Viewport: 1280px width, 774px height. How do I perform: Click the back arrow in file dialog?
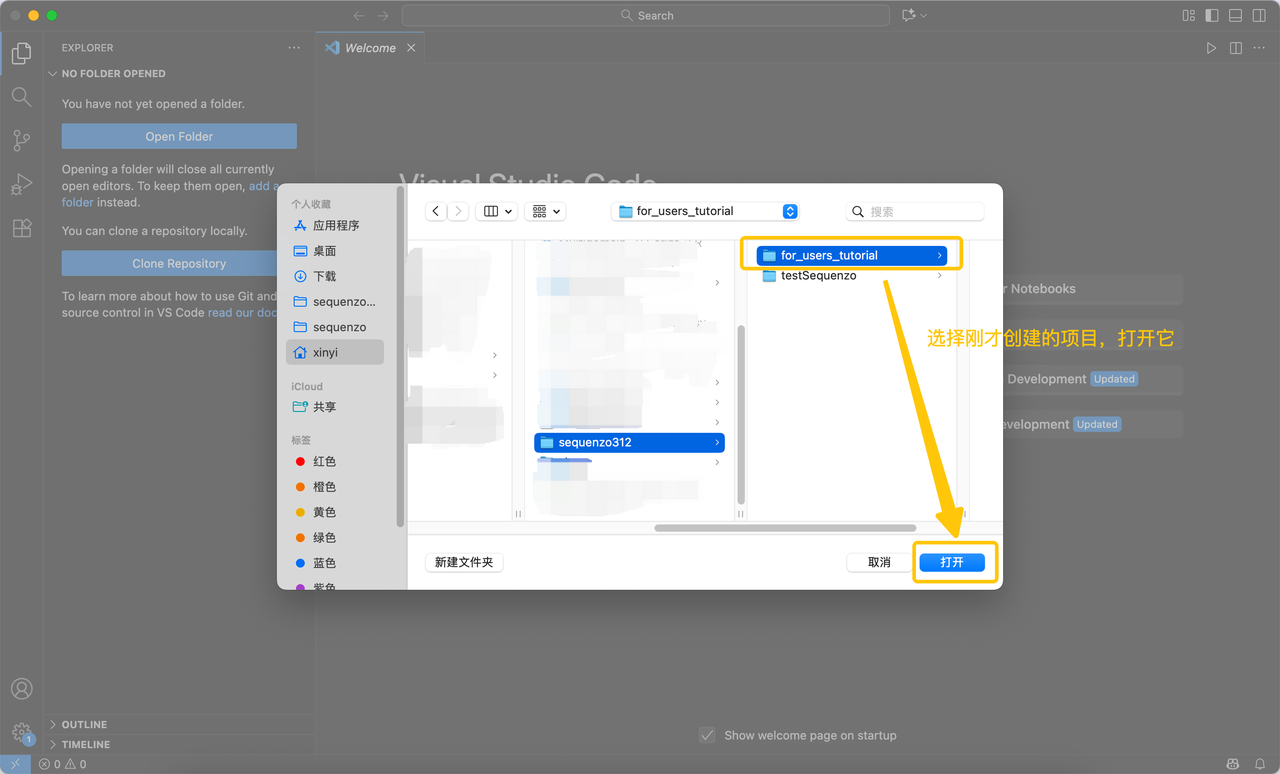point(435,211)
